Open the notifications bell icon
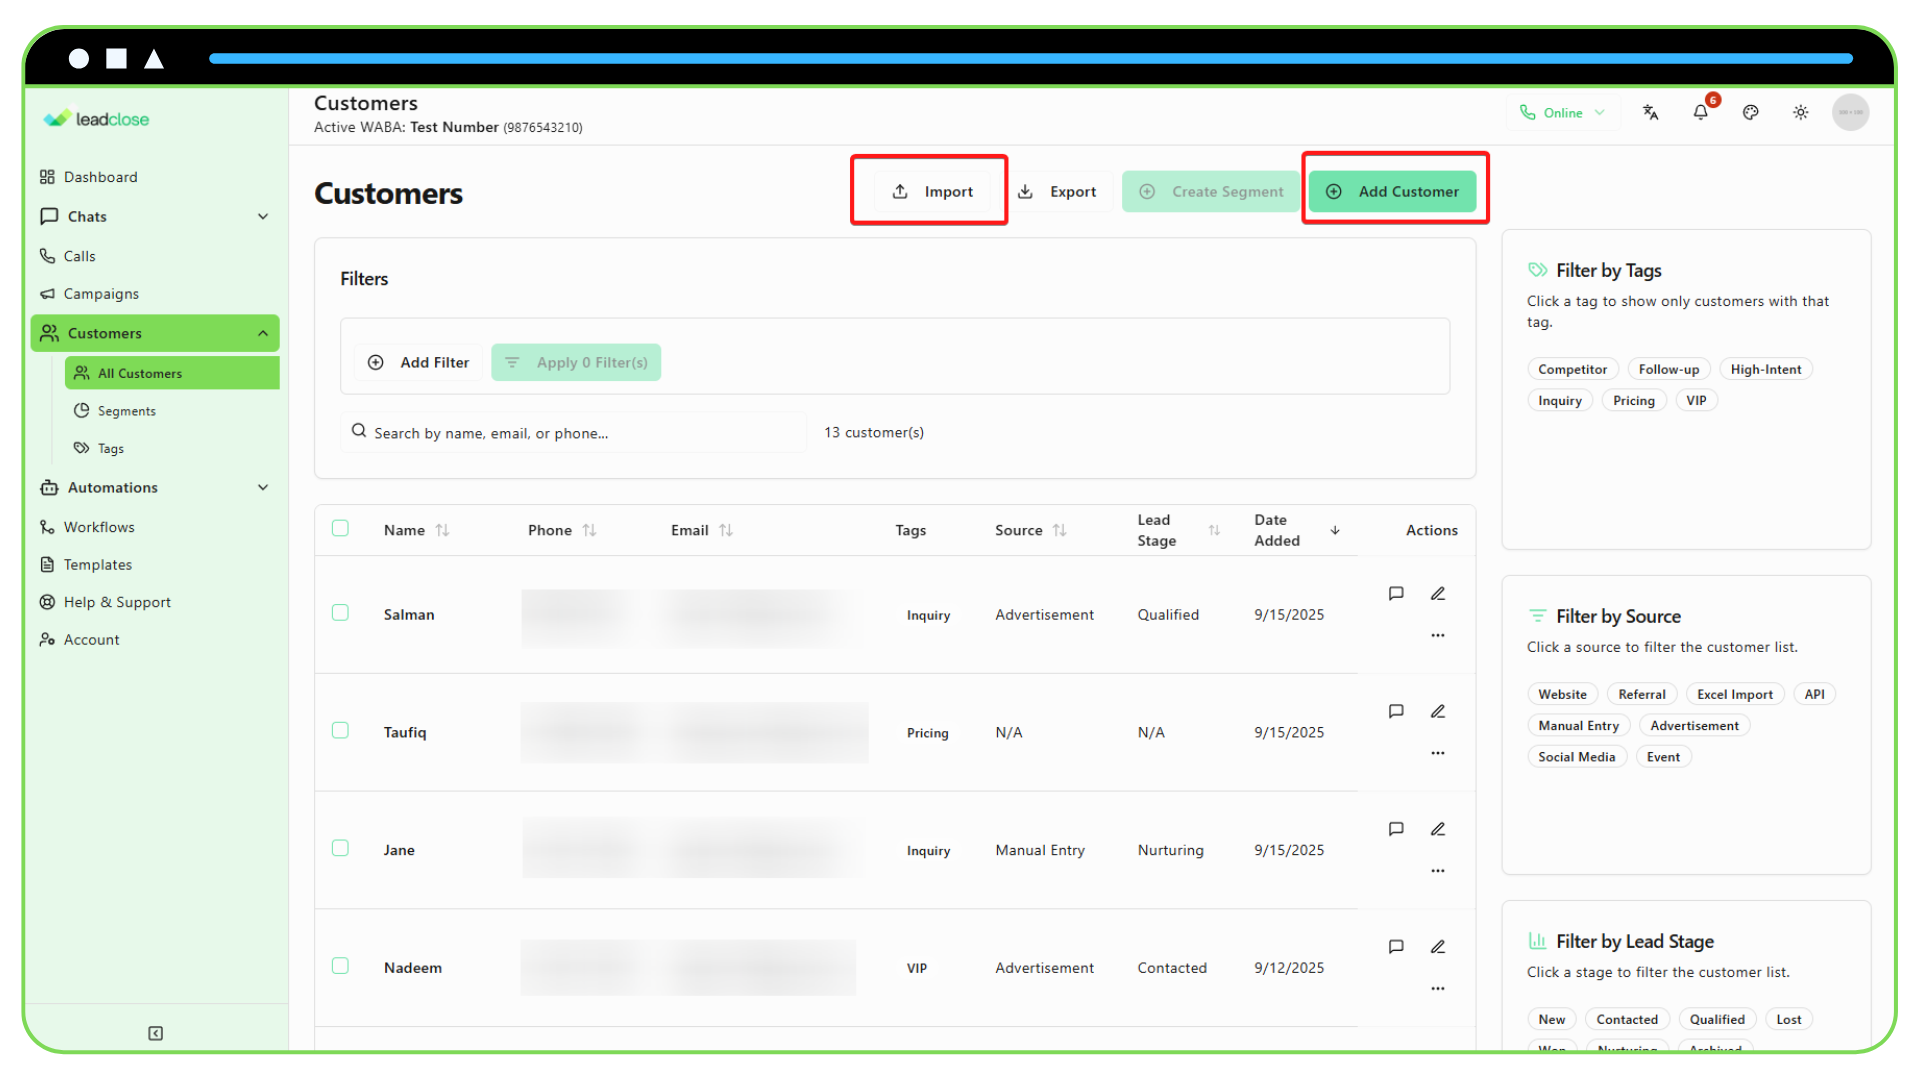 [1701, 112]
